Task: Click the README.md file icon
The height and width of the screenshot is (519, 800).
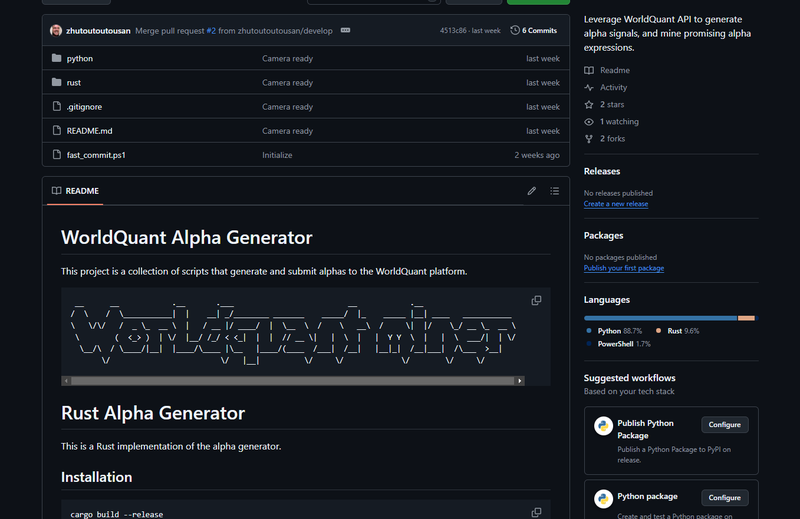Action: (57, 130)
